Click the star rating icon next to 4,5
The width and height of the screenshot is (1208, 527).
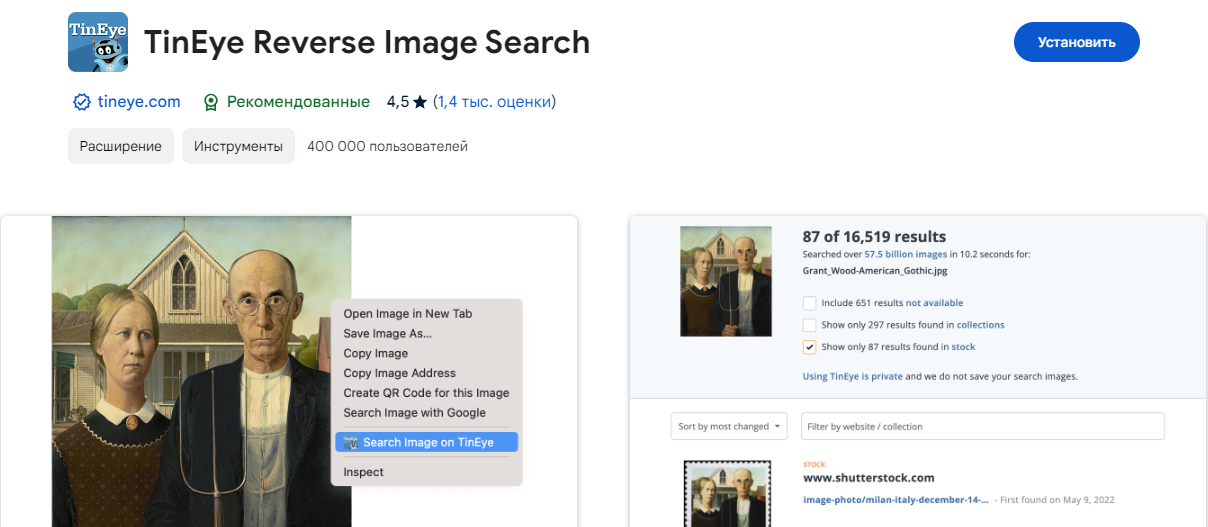pos(420,102)
